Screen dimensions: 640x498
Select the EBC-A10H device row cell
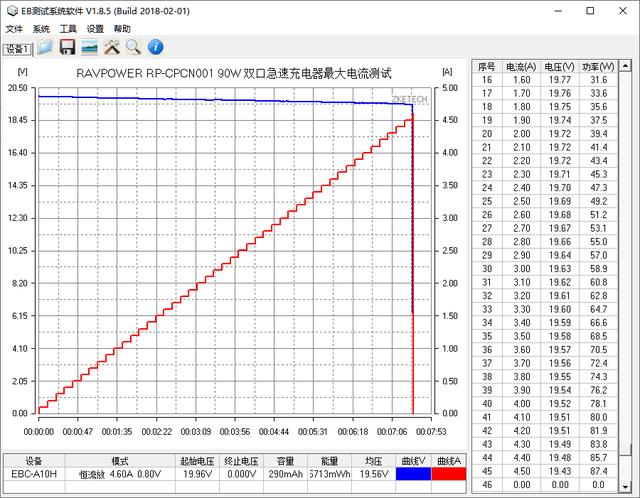click(33, 476)
